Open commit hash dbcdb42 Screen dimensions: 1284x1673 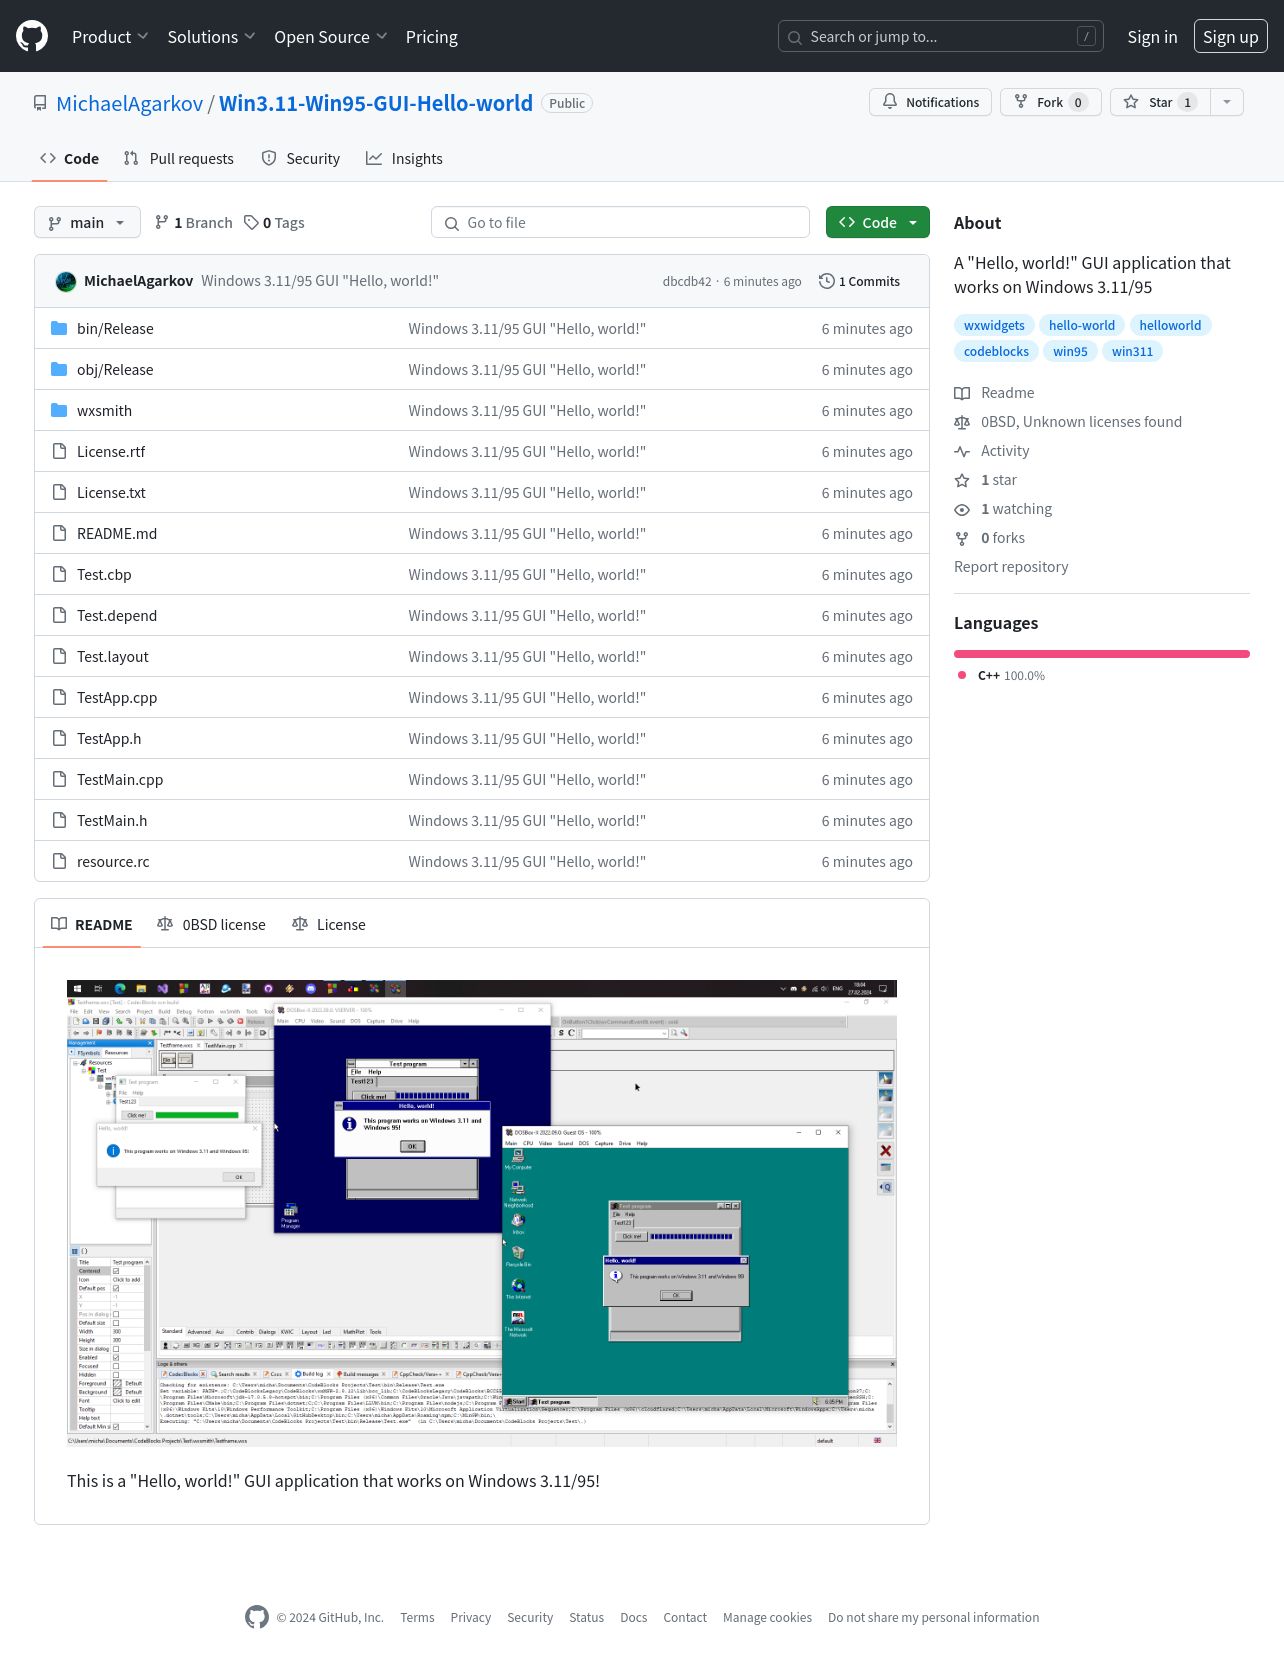click(x=687, y=281)
